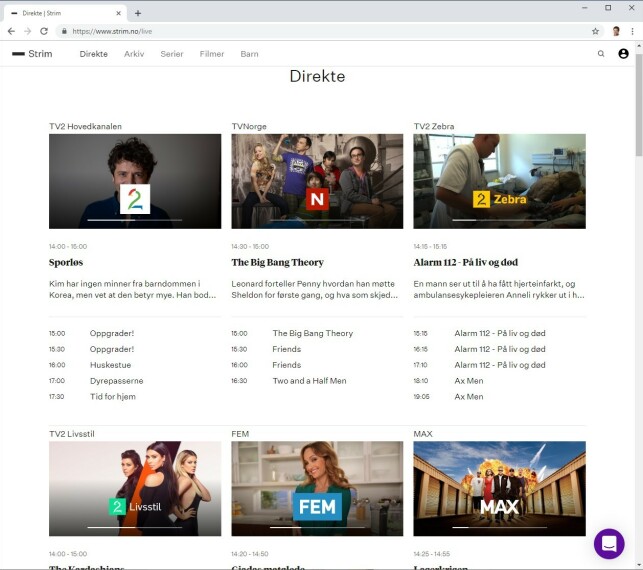Click the Sporløs description text
The height and width of the screenshot is (570, 643).
tap(132, 290)
